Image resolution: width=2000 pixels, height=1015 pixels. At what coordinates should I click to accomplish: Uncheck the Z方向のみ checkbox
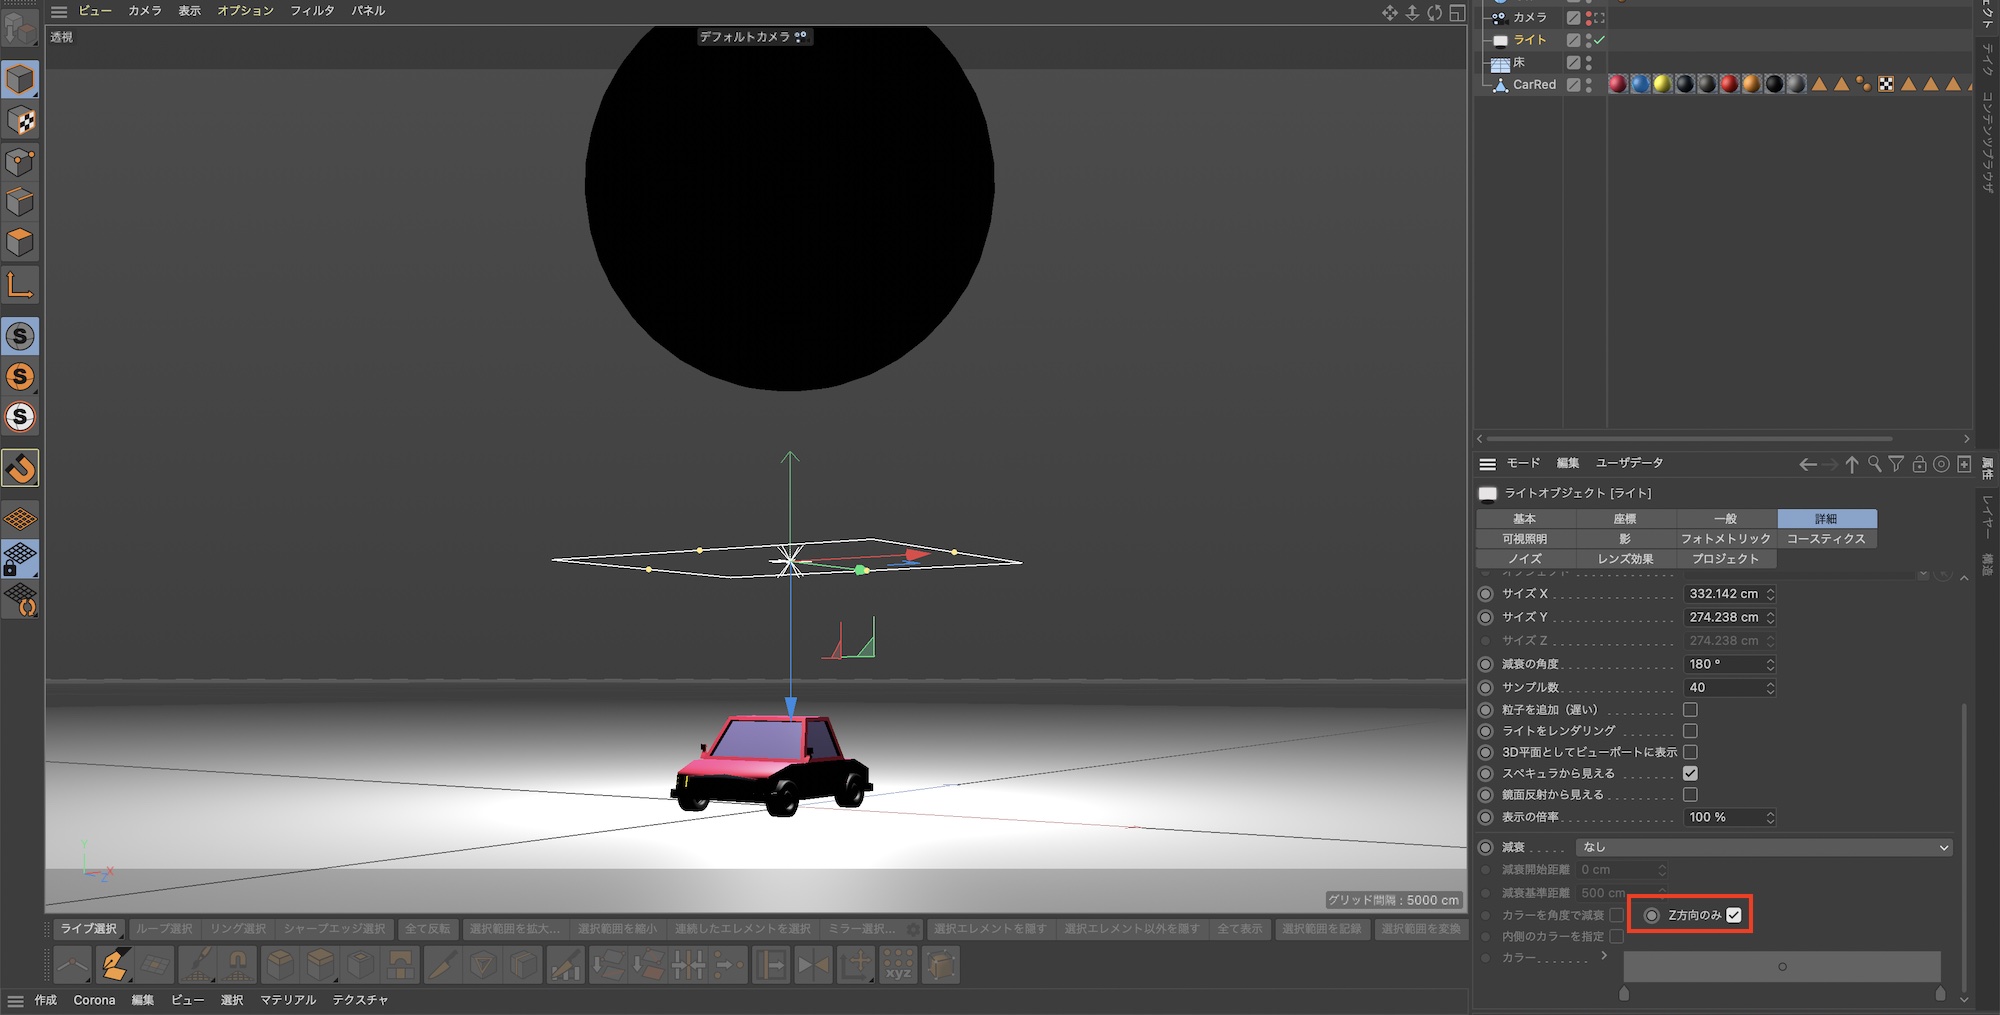click(x=1734, y=915)
